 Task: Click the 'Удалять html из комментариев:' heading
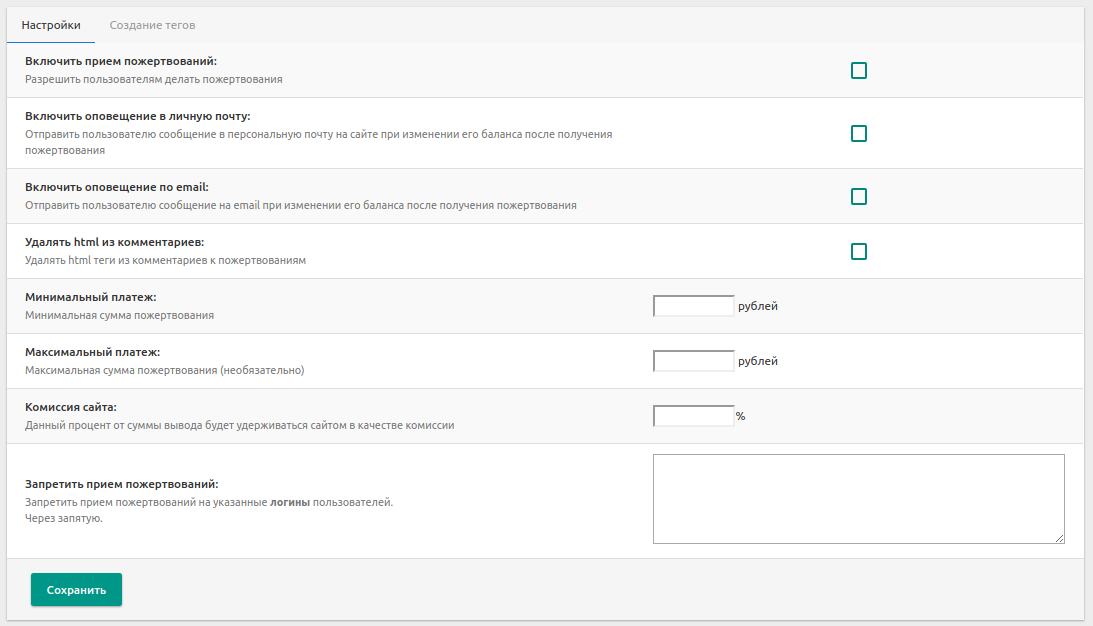pyautogui.click(x=115, y=242)
